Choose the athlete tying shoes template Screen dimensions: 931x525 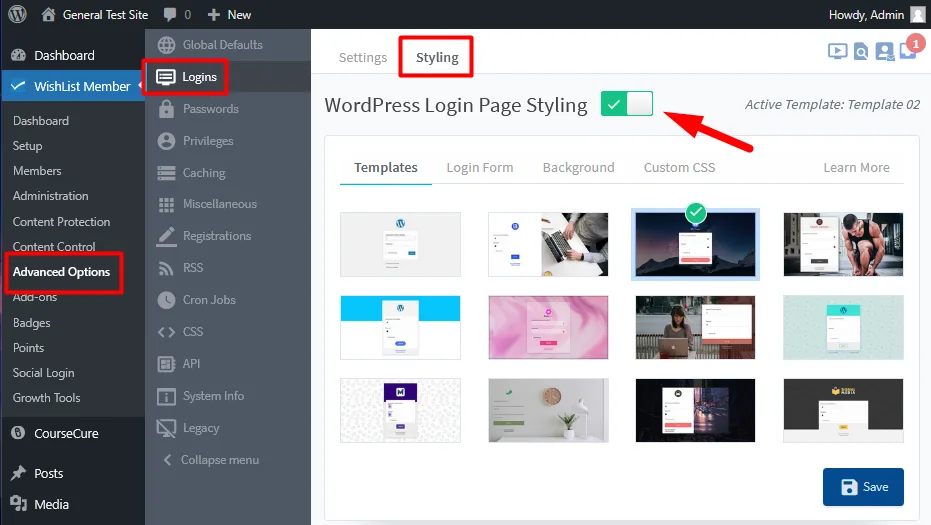843,244
